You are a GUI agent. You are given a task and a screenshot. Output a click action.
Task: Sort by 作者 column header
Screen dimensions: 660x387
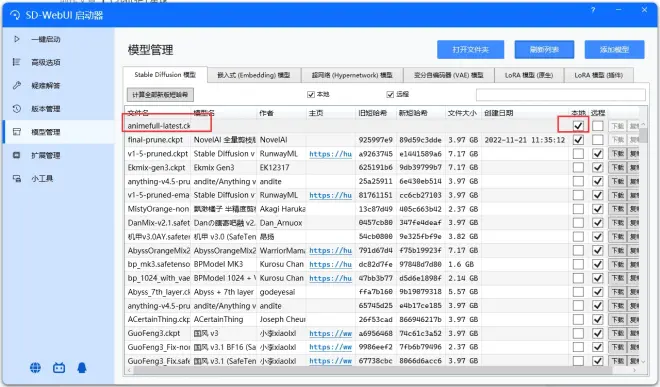[x=282, y=113]
